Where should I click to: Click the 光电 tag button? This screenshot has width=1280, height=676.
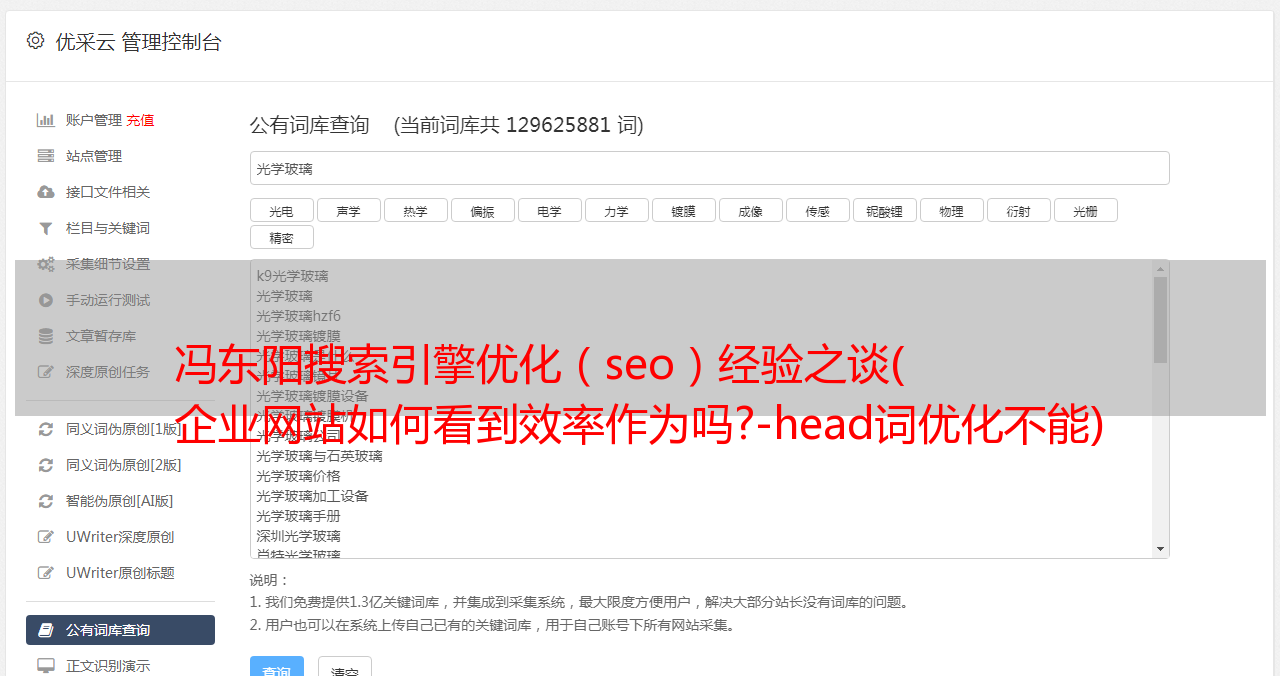pos(282,211)
